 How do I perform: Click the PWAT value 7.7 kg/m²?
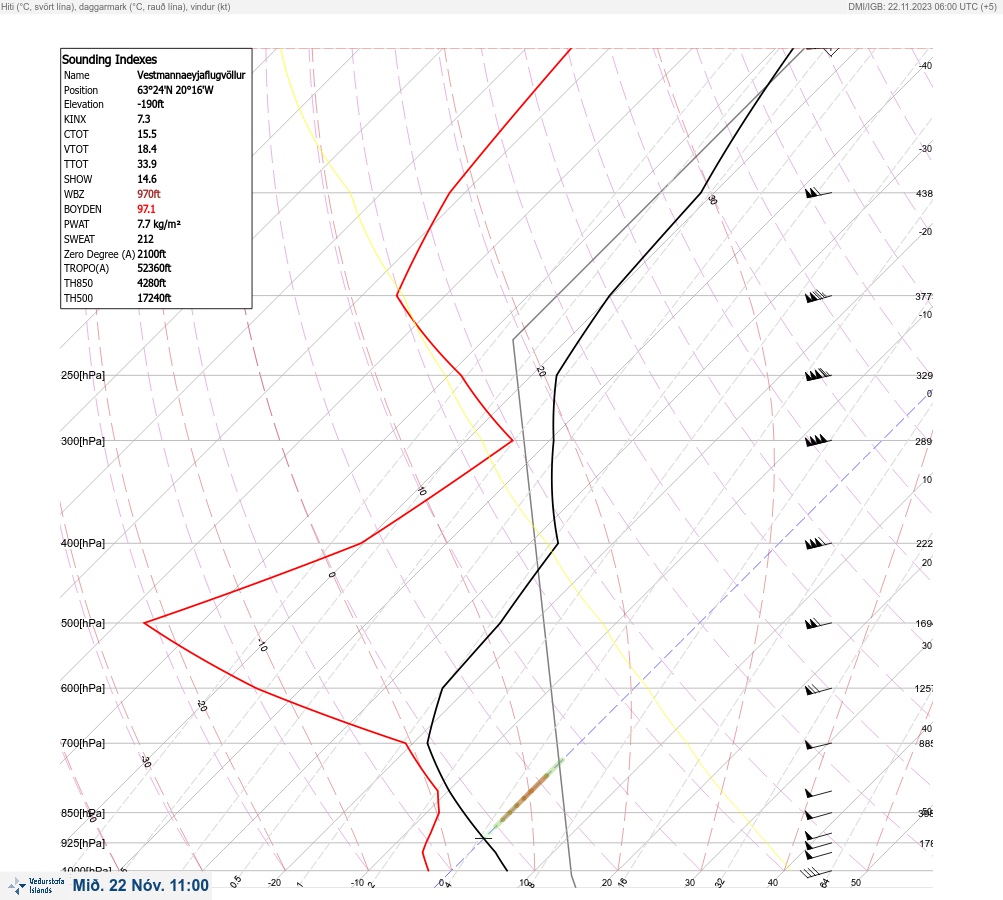click(x=159, y=224)
